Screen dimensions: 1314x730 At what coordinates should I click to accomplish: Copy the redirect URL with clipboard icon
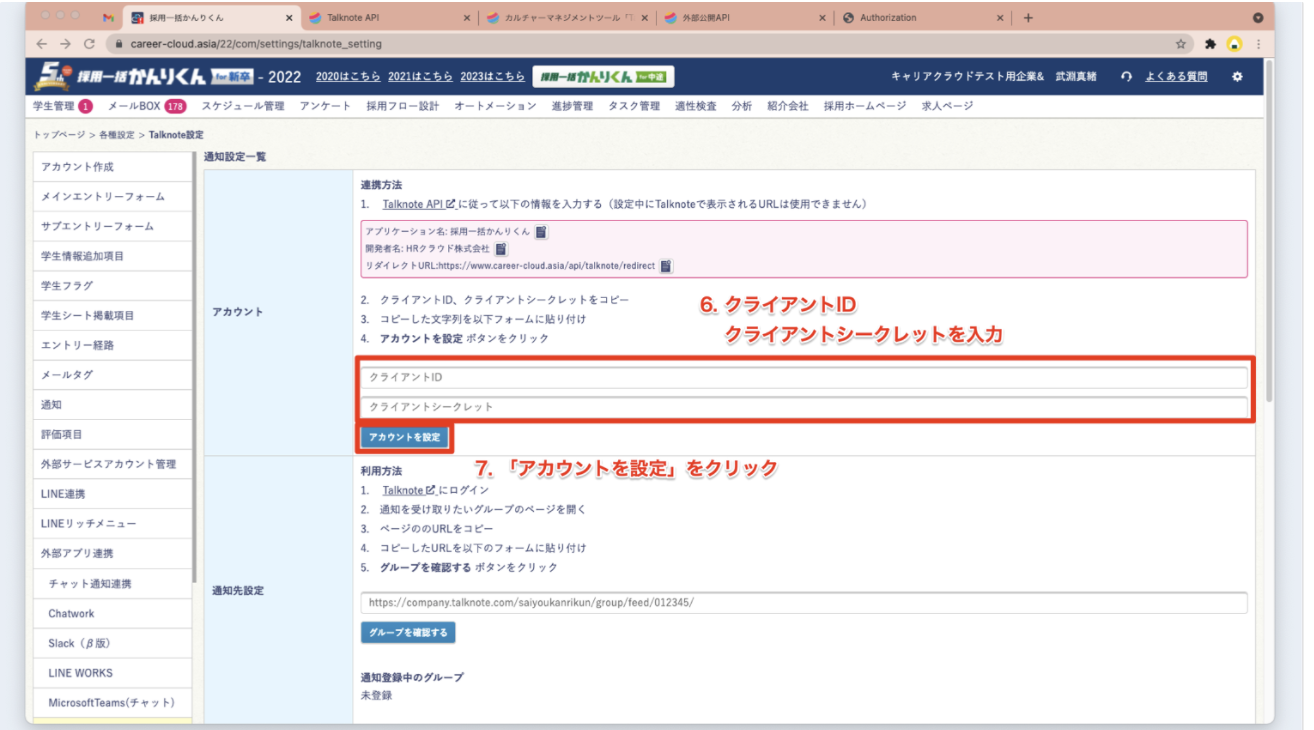click(x=665, y=266)
